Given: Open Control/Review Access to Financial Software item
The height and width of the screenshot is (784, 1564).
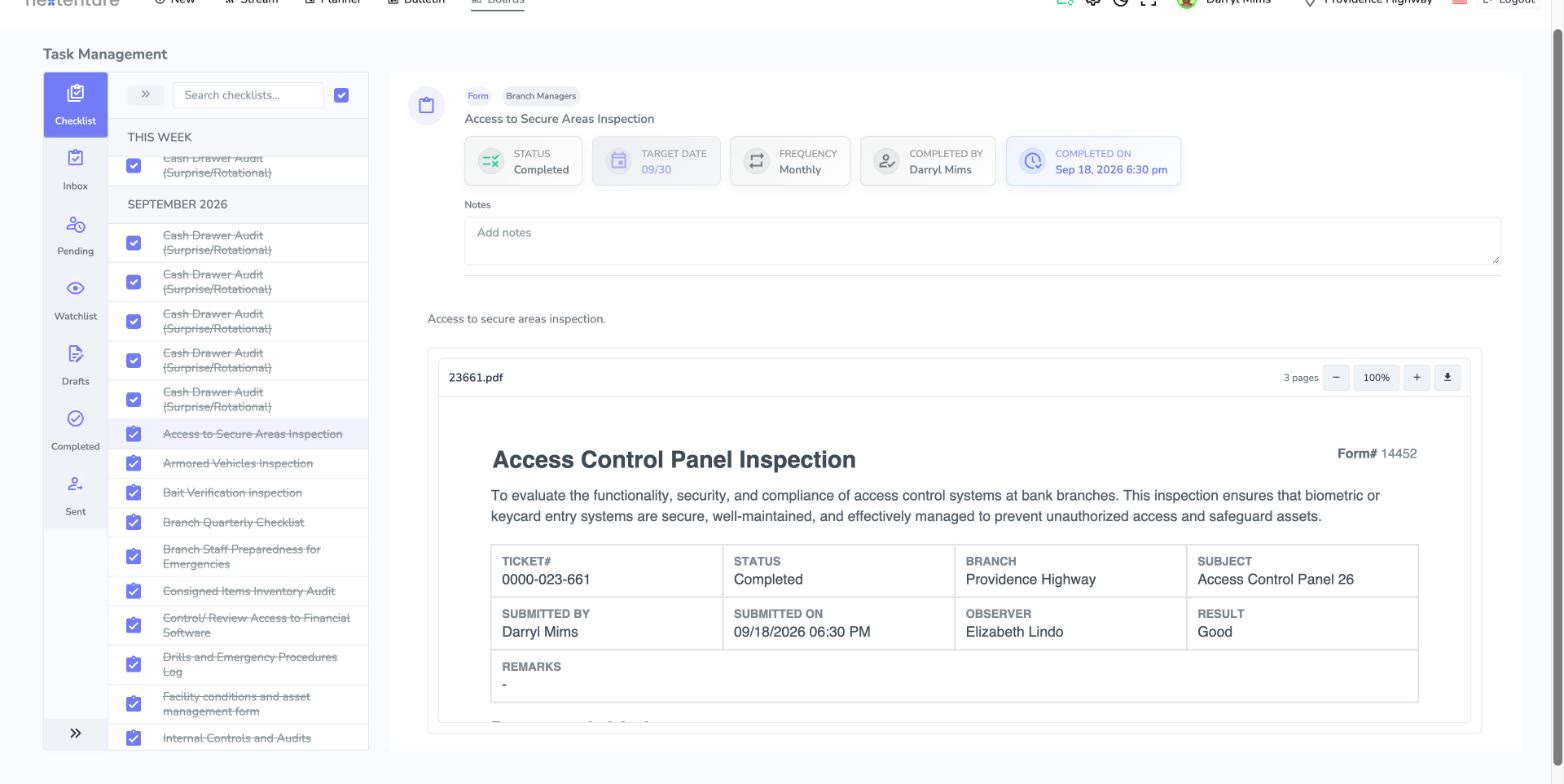Looking at the screenshot, I should [x=257, y=625].
